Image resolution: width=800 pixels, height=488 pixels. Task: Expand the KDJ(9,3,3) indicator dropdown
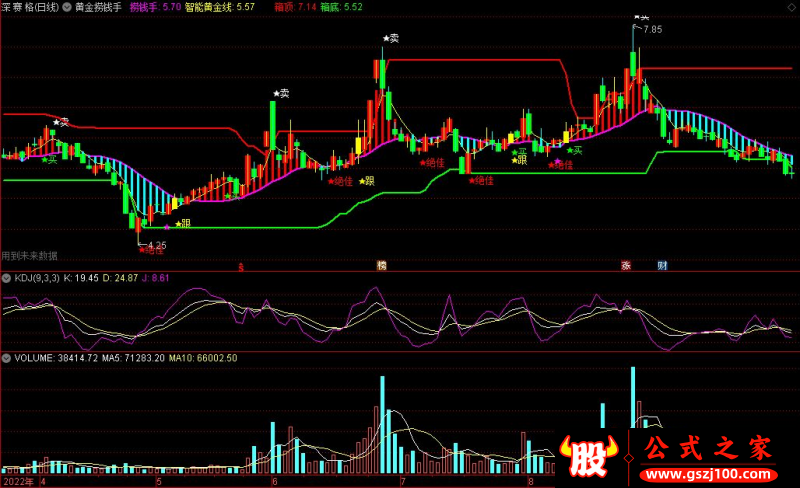7,277
